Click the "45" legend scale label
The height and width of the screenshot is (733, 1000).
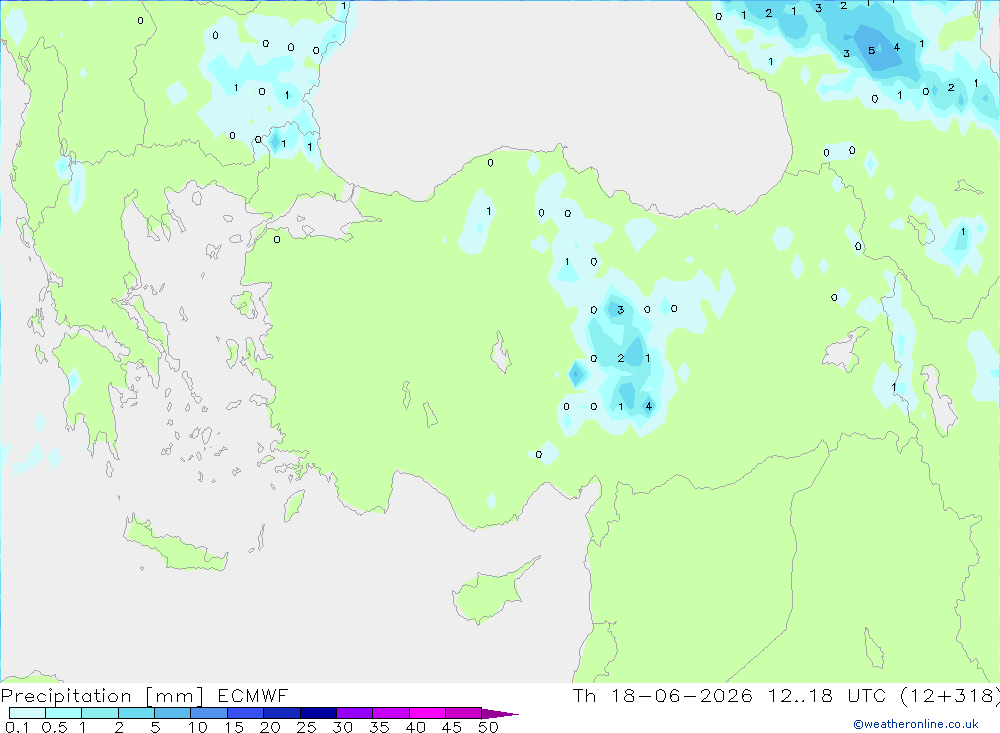coord(452,727)
